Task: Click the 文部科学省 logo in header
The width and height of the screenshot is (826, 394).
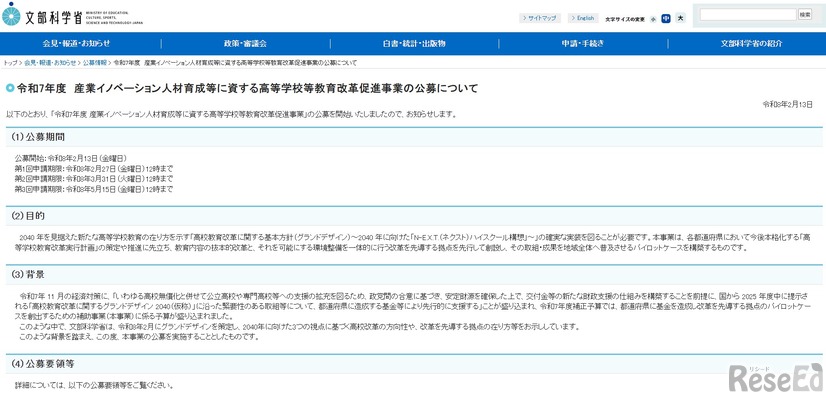Action: click(73, 15)
